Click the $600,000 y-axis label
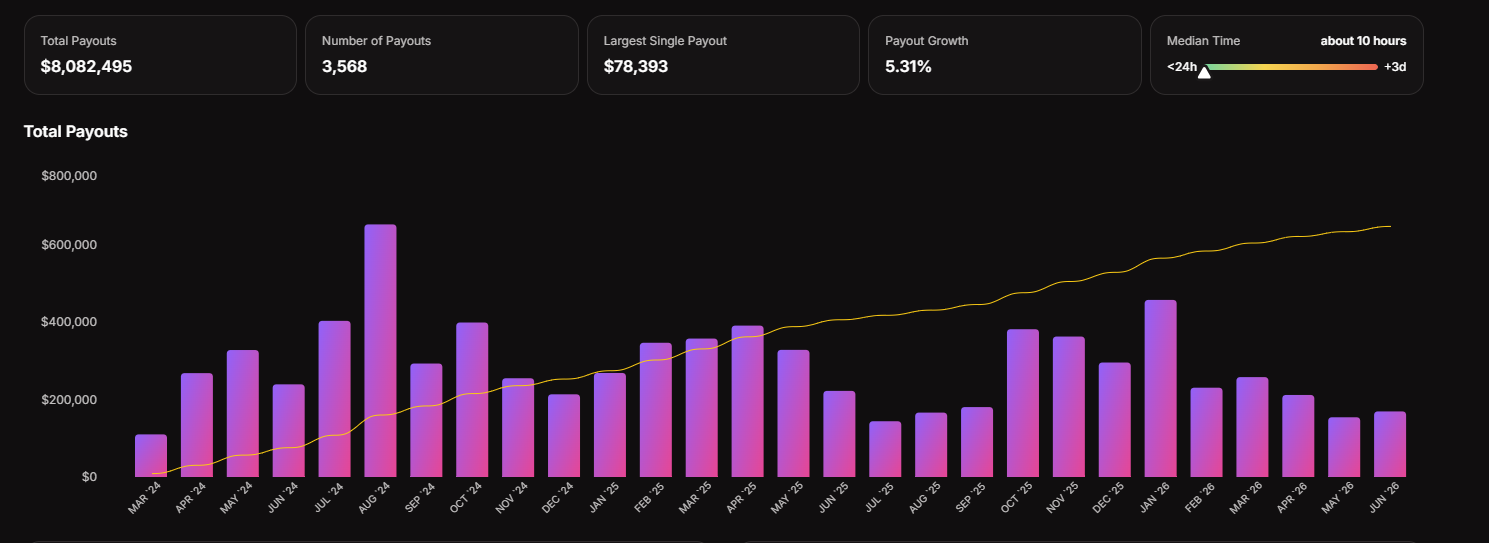The height and width of the screenshot is (543, 1489). 69,245
